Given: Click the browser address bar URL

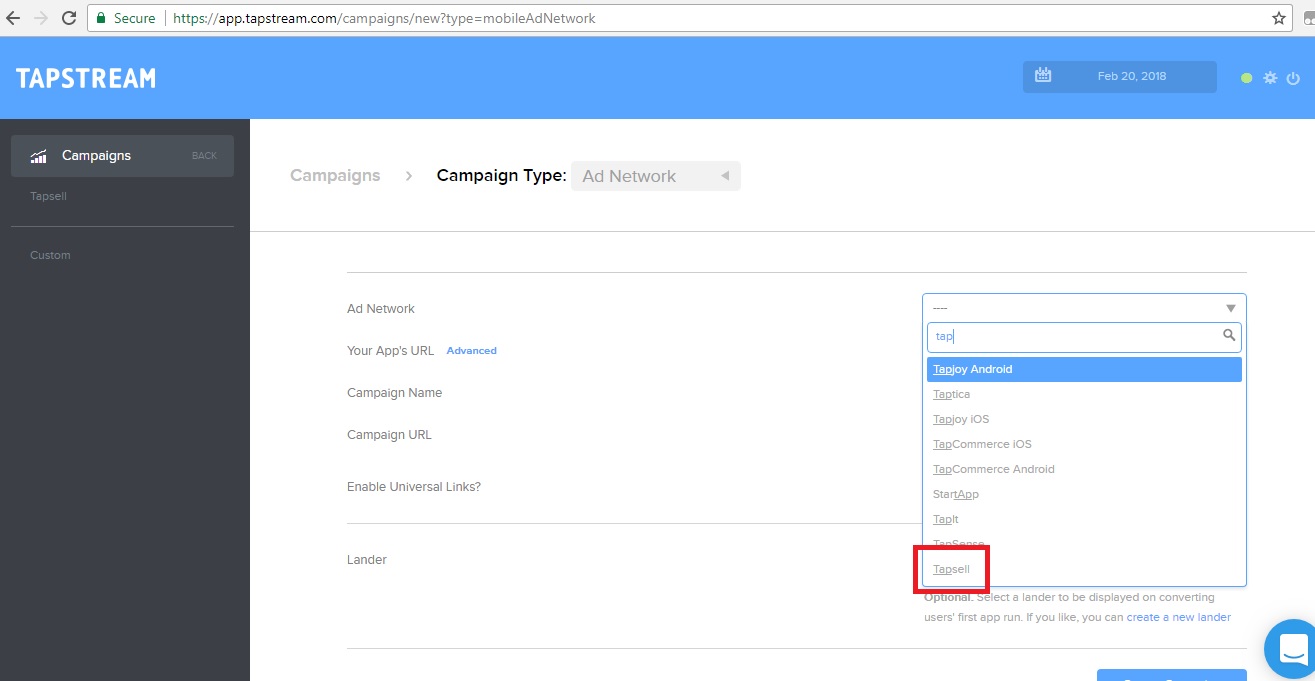Looking at the screenshot, I should (x=384, y=18).
